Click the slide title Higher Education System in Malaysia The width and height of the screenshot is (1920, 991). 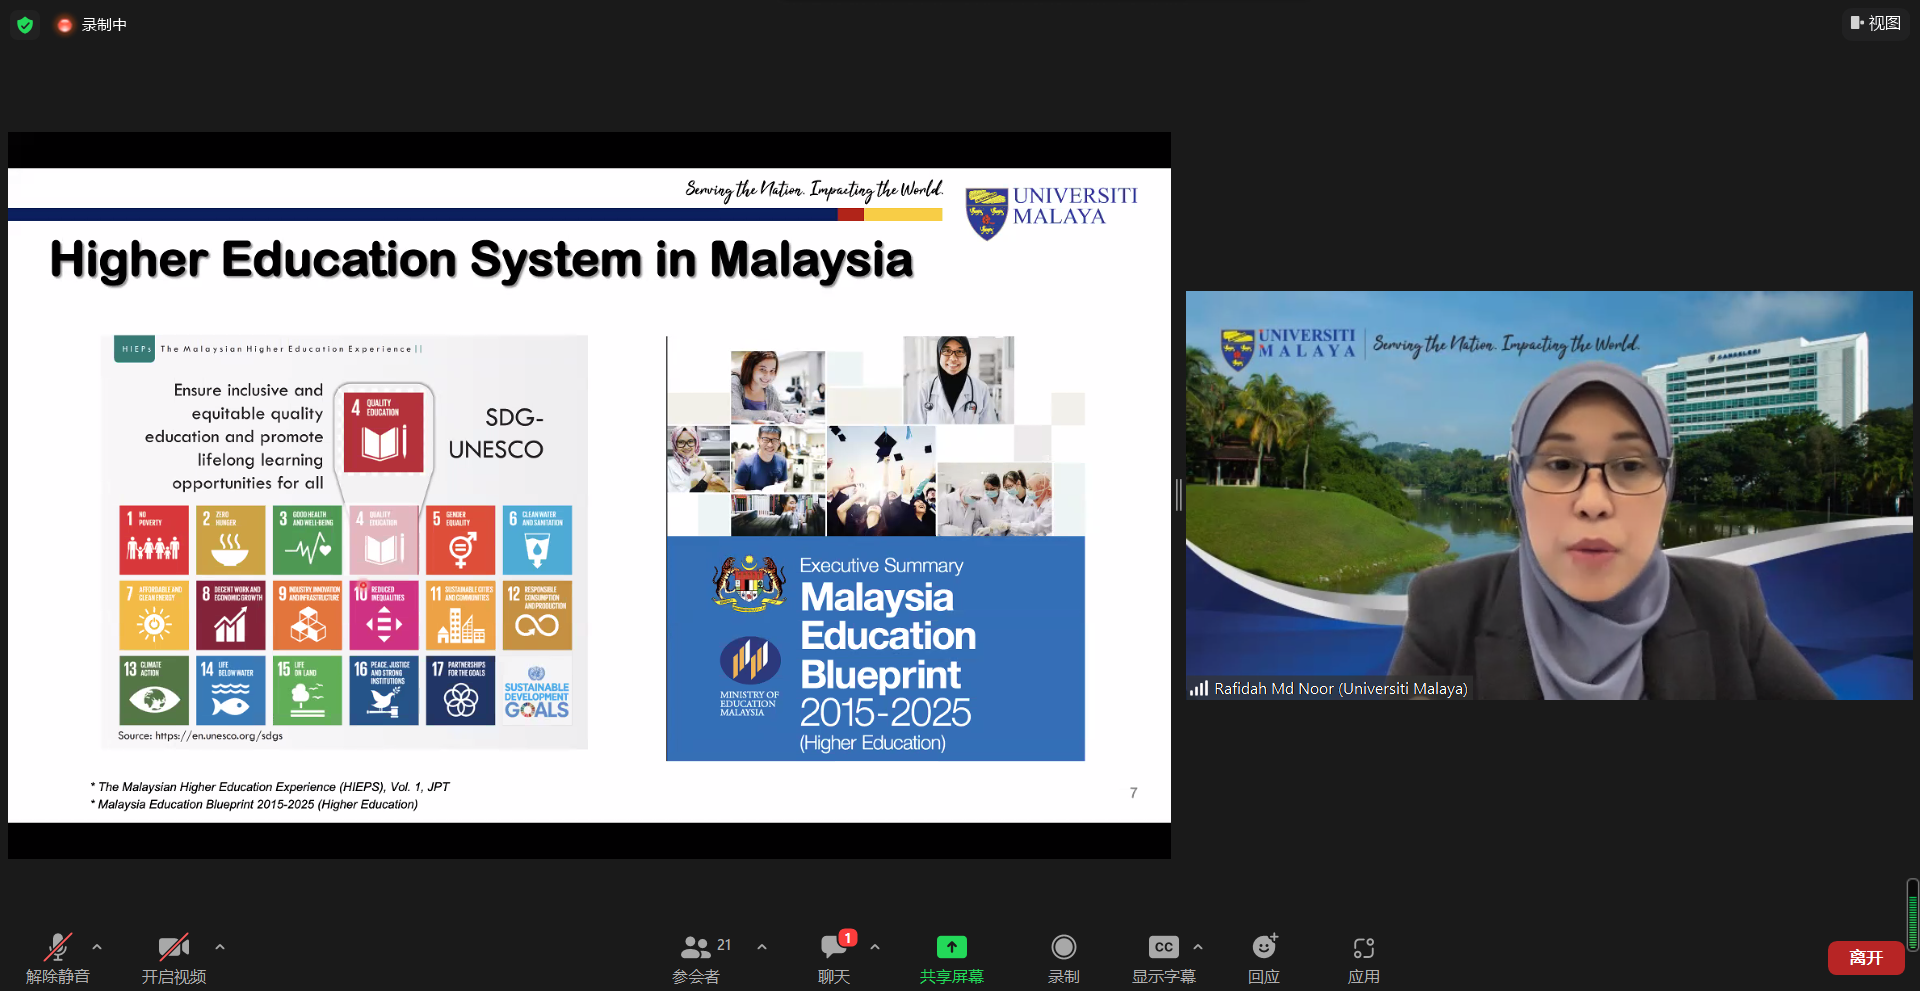[x=481, y=260]
